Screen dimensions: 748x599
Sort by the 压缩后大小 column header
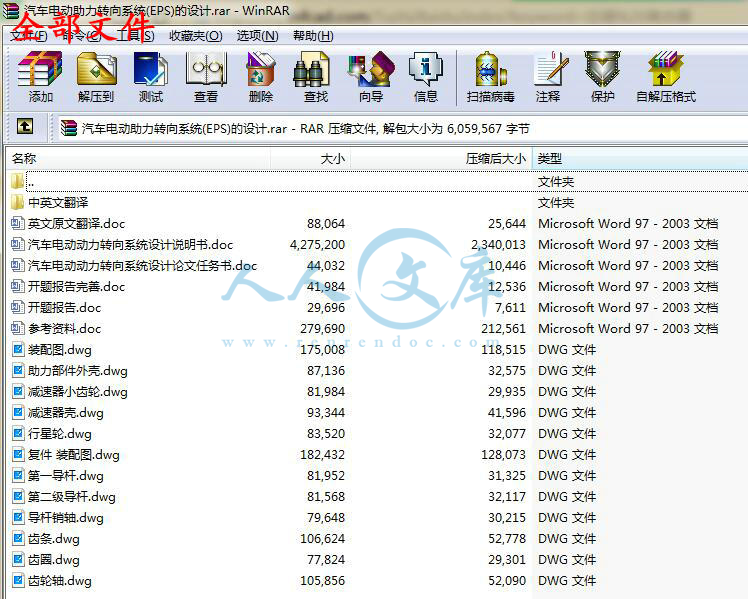coord(441,159)
